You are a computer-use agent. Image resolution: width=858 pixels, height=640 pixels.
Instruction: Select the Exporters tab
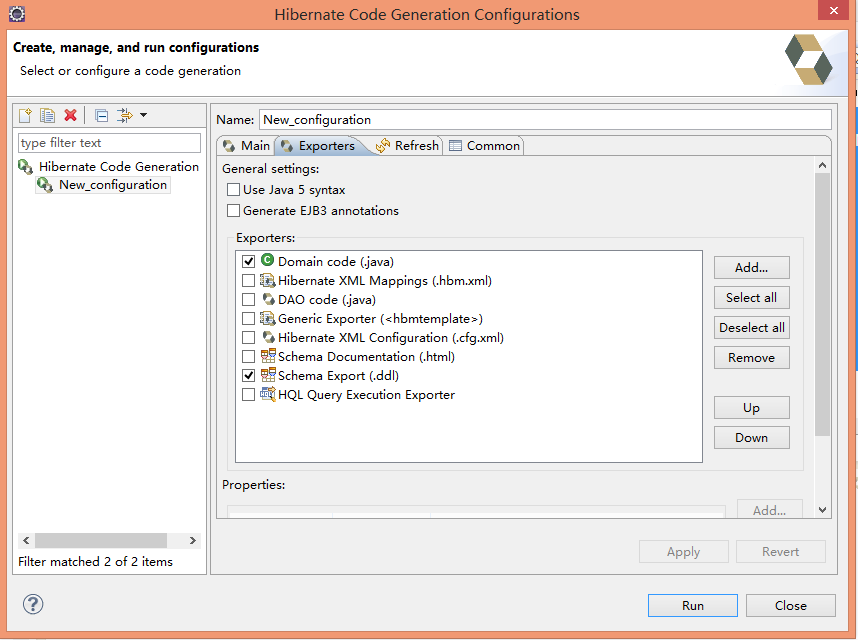[x=318, y=146]
